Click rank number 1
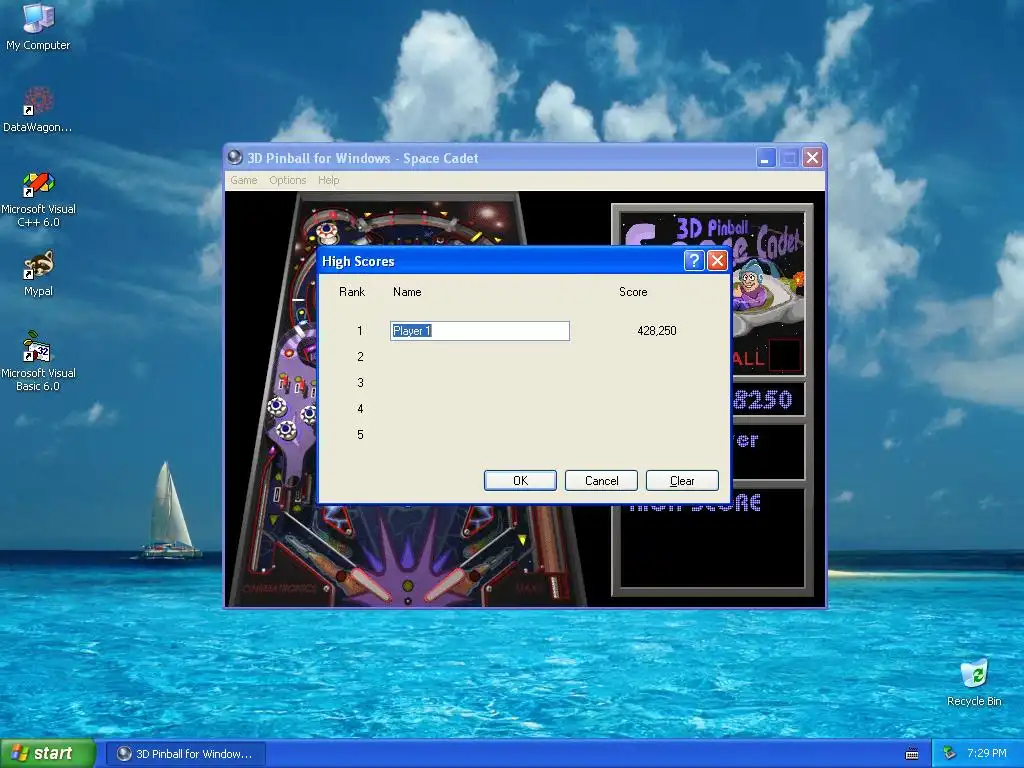The height and width of the screenshot is (768, 1024). (x=360, y=331)
